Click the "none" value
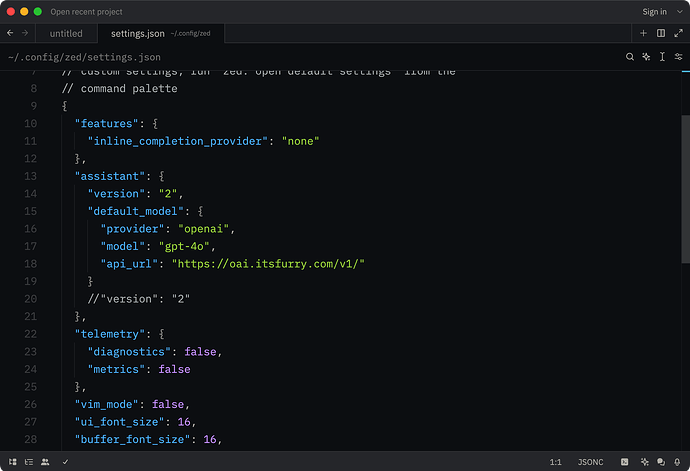This screenshot has width=690, height=471. pos(301,141)
